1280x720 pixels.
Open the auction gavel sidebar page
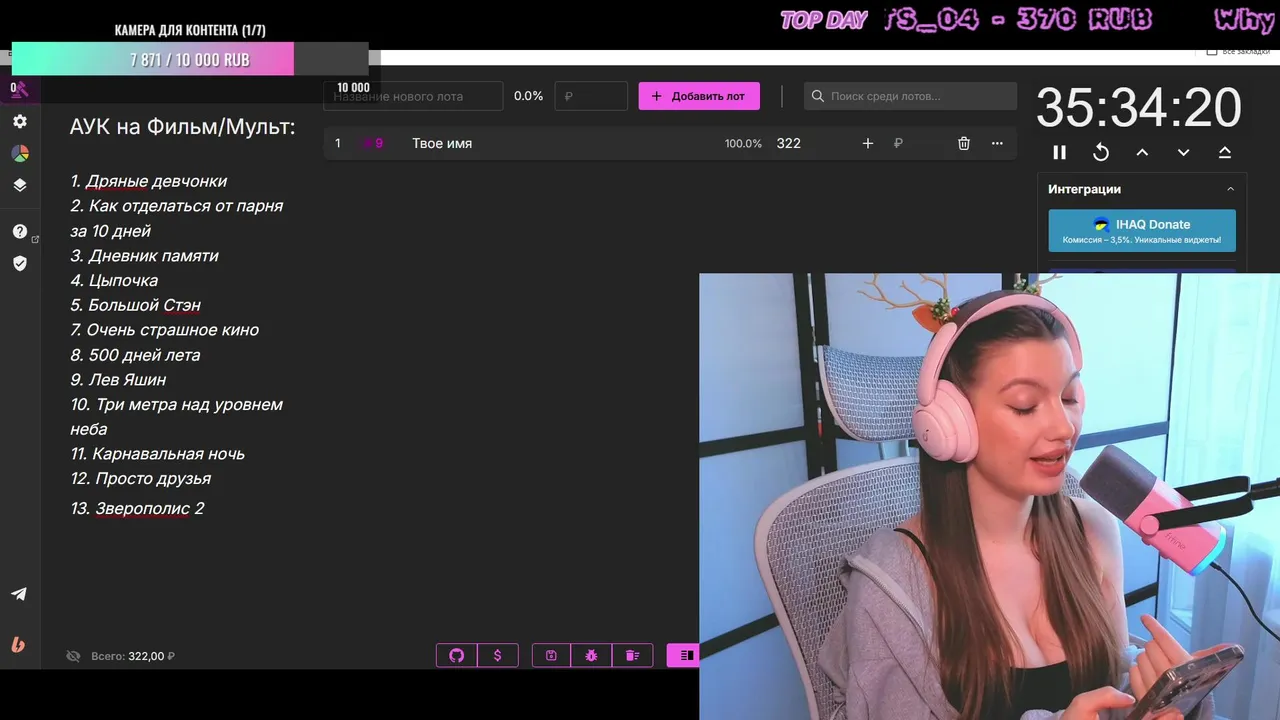point(20,89)
